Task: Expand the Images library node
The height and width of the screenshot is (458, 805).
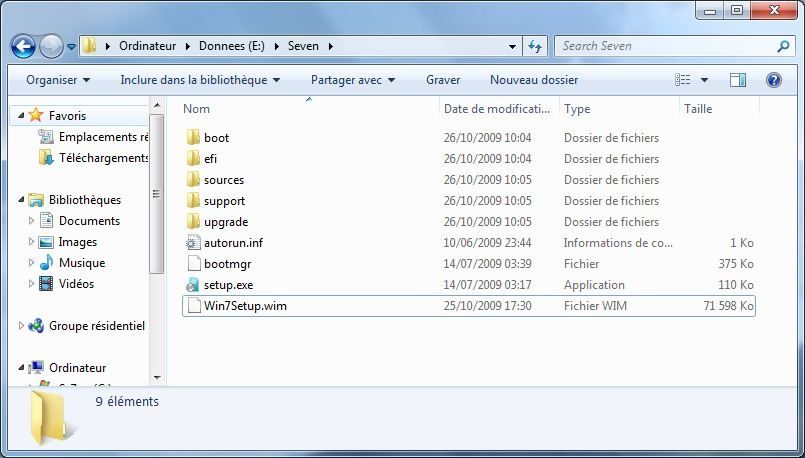Action: (31, 242)
